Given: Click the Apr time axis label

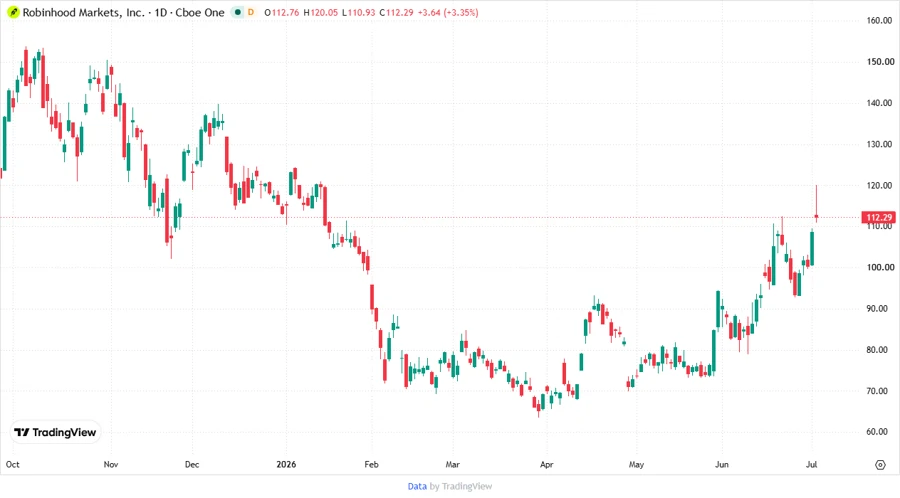Looking at the screenshot, I should (546, 464).
